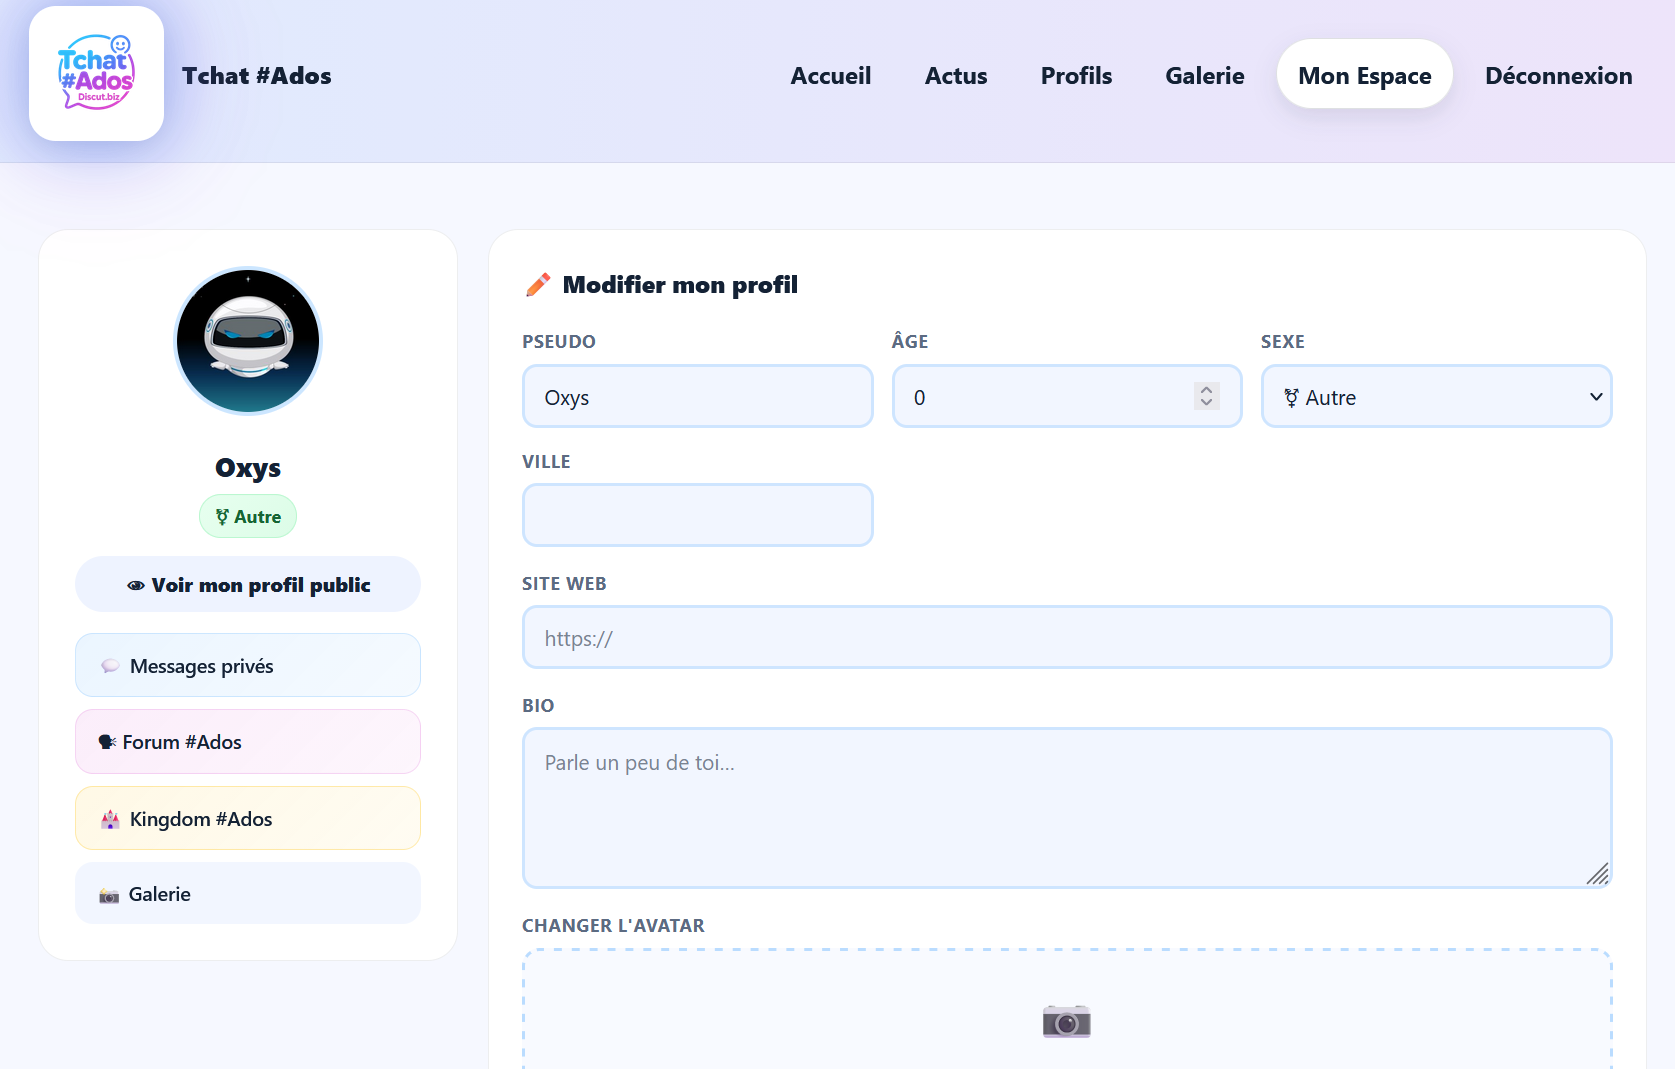Image resolution: width=1675 pixels, height=1069 pixels.
Task: Click the eye icon on public profile button
Action: (x=136, y=586)
